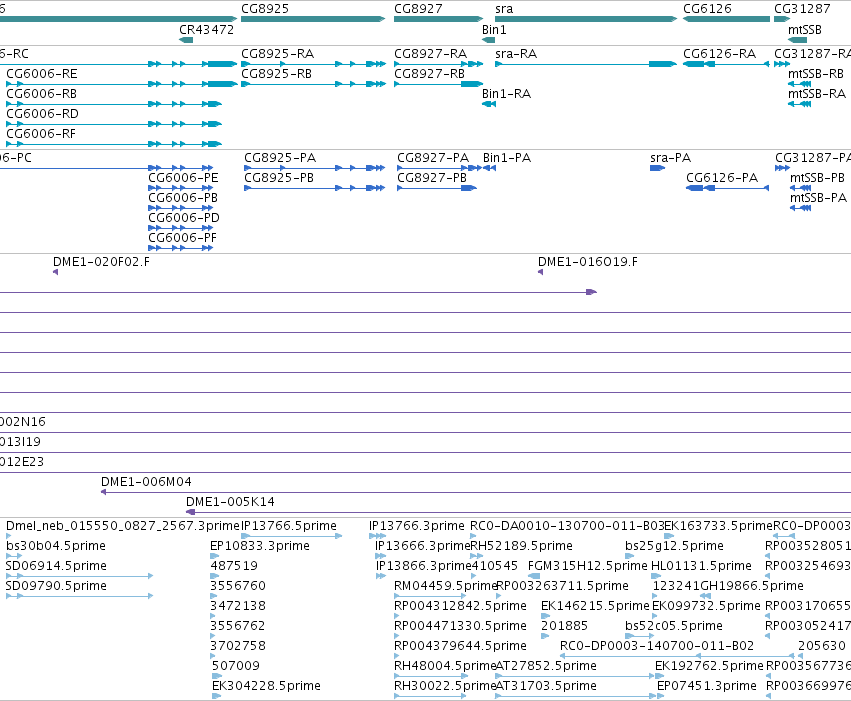Select EST entry 3556760
This screenshot has height=701, width=851.
coord(238,586)
